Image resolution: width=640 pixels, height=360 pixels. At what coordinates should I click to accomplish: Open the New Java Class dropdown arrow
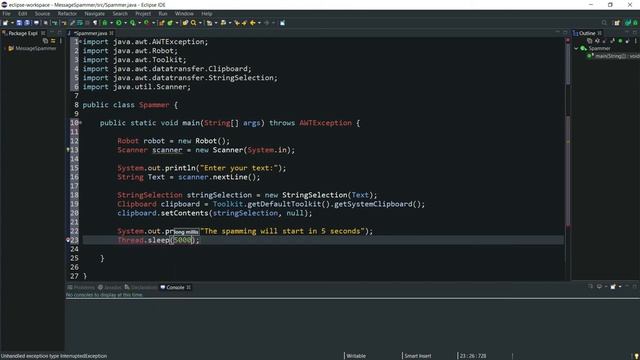pos(177,23)
